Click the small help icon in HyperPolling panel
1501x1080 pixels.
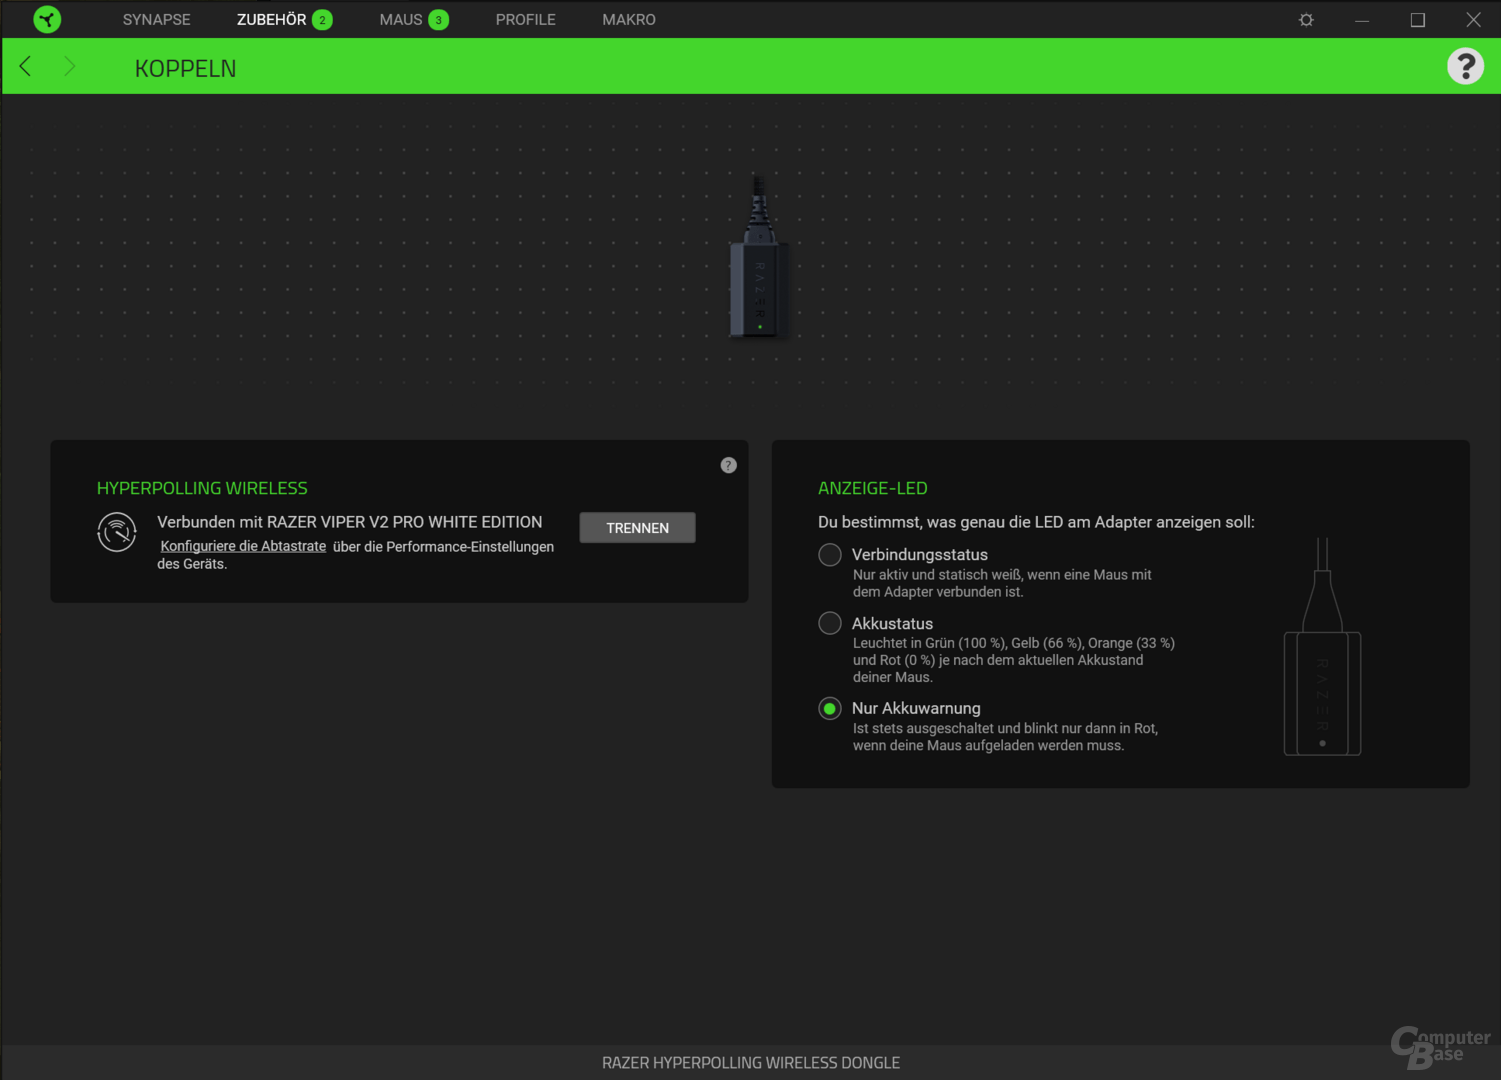(728, 465)
